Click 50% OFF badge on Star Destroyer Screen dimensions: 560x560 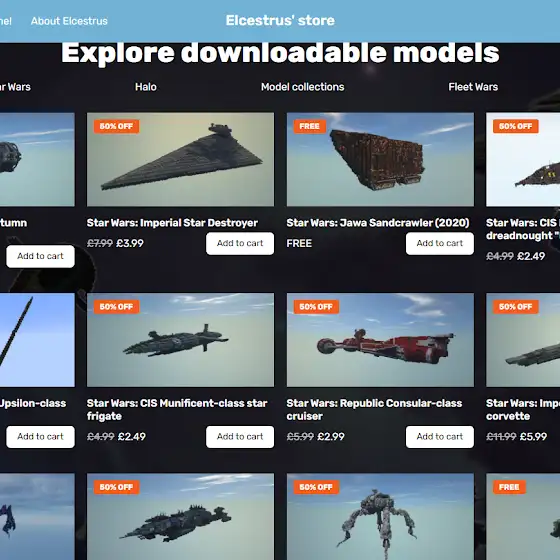coord(116,126)
